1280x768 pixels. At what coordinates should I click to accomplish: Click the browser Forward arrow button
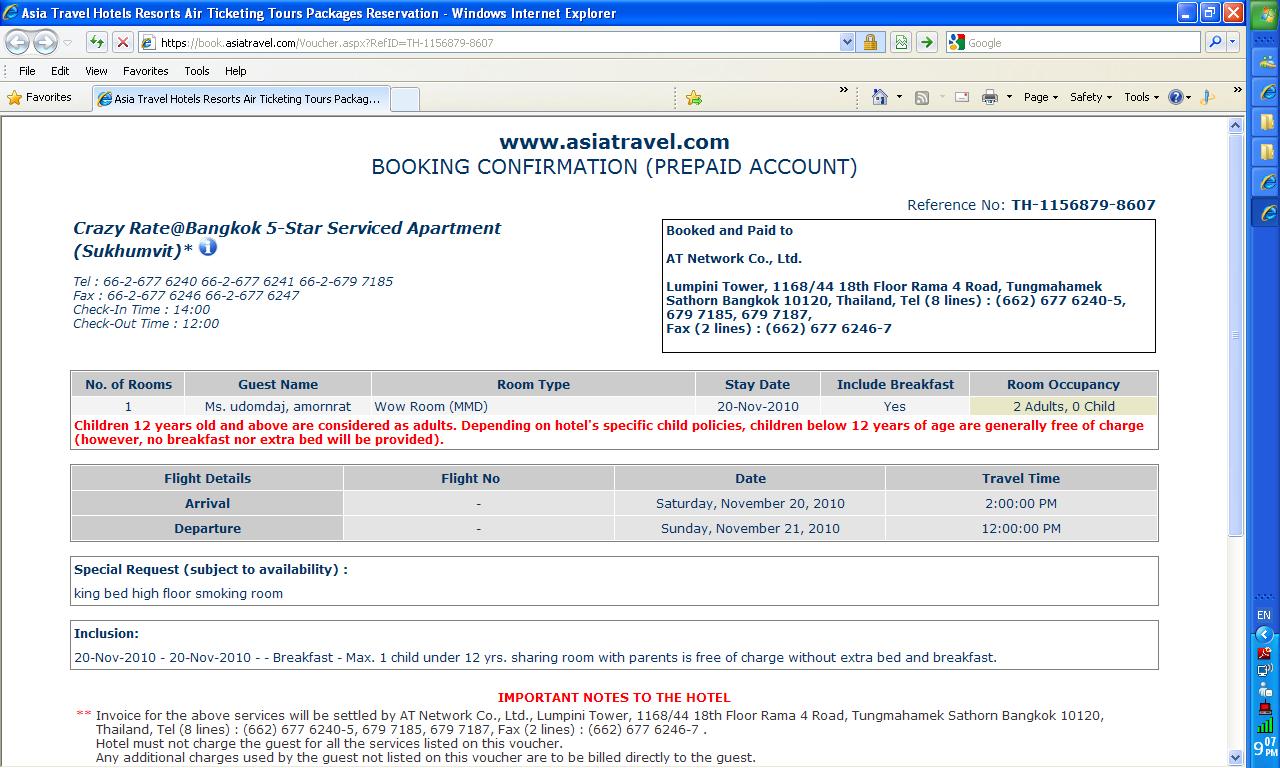pos(45,43)
